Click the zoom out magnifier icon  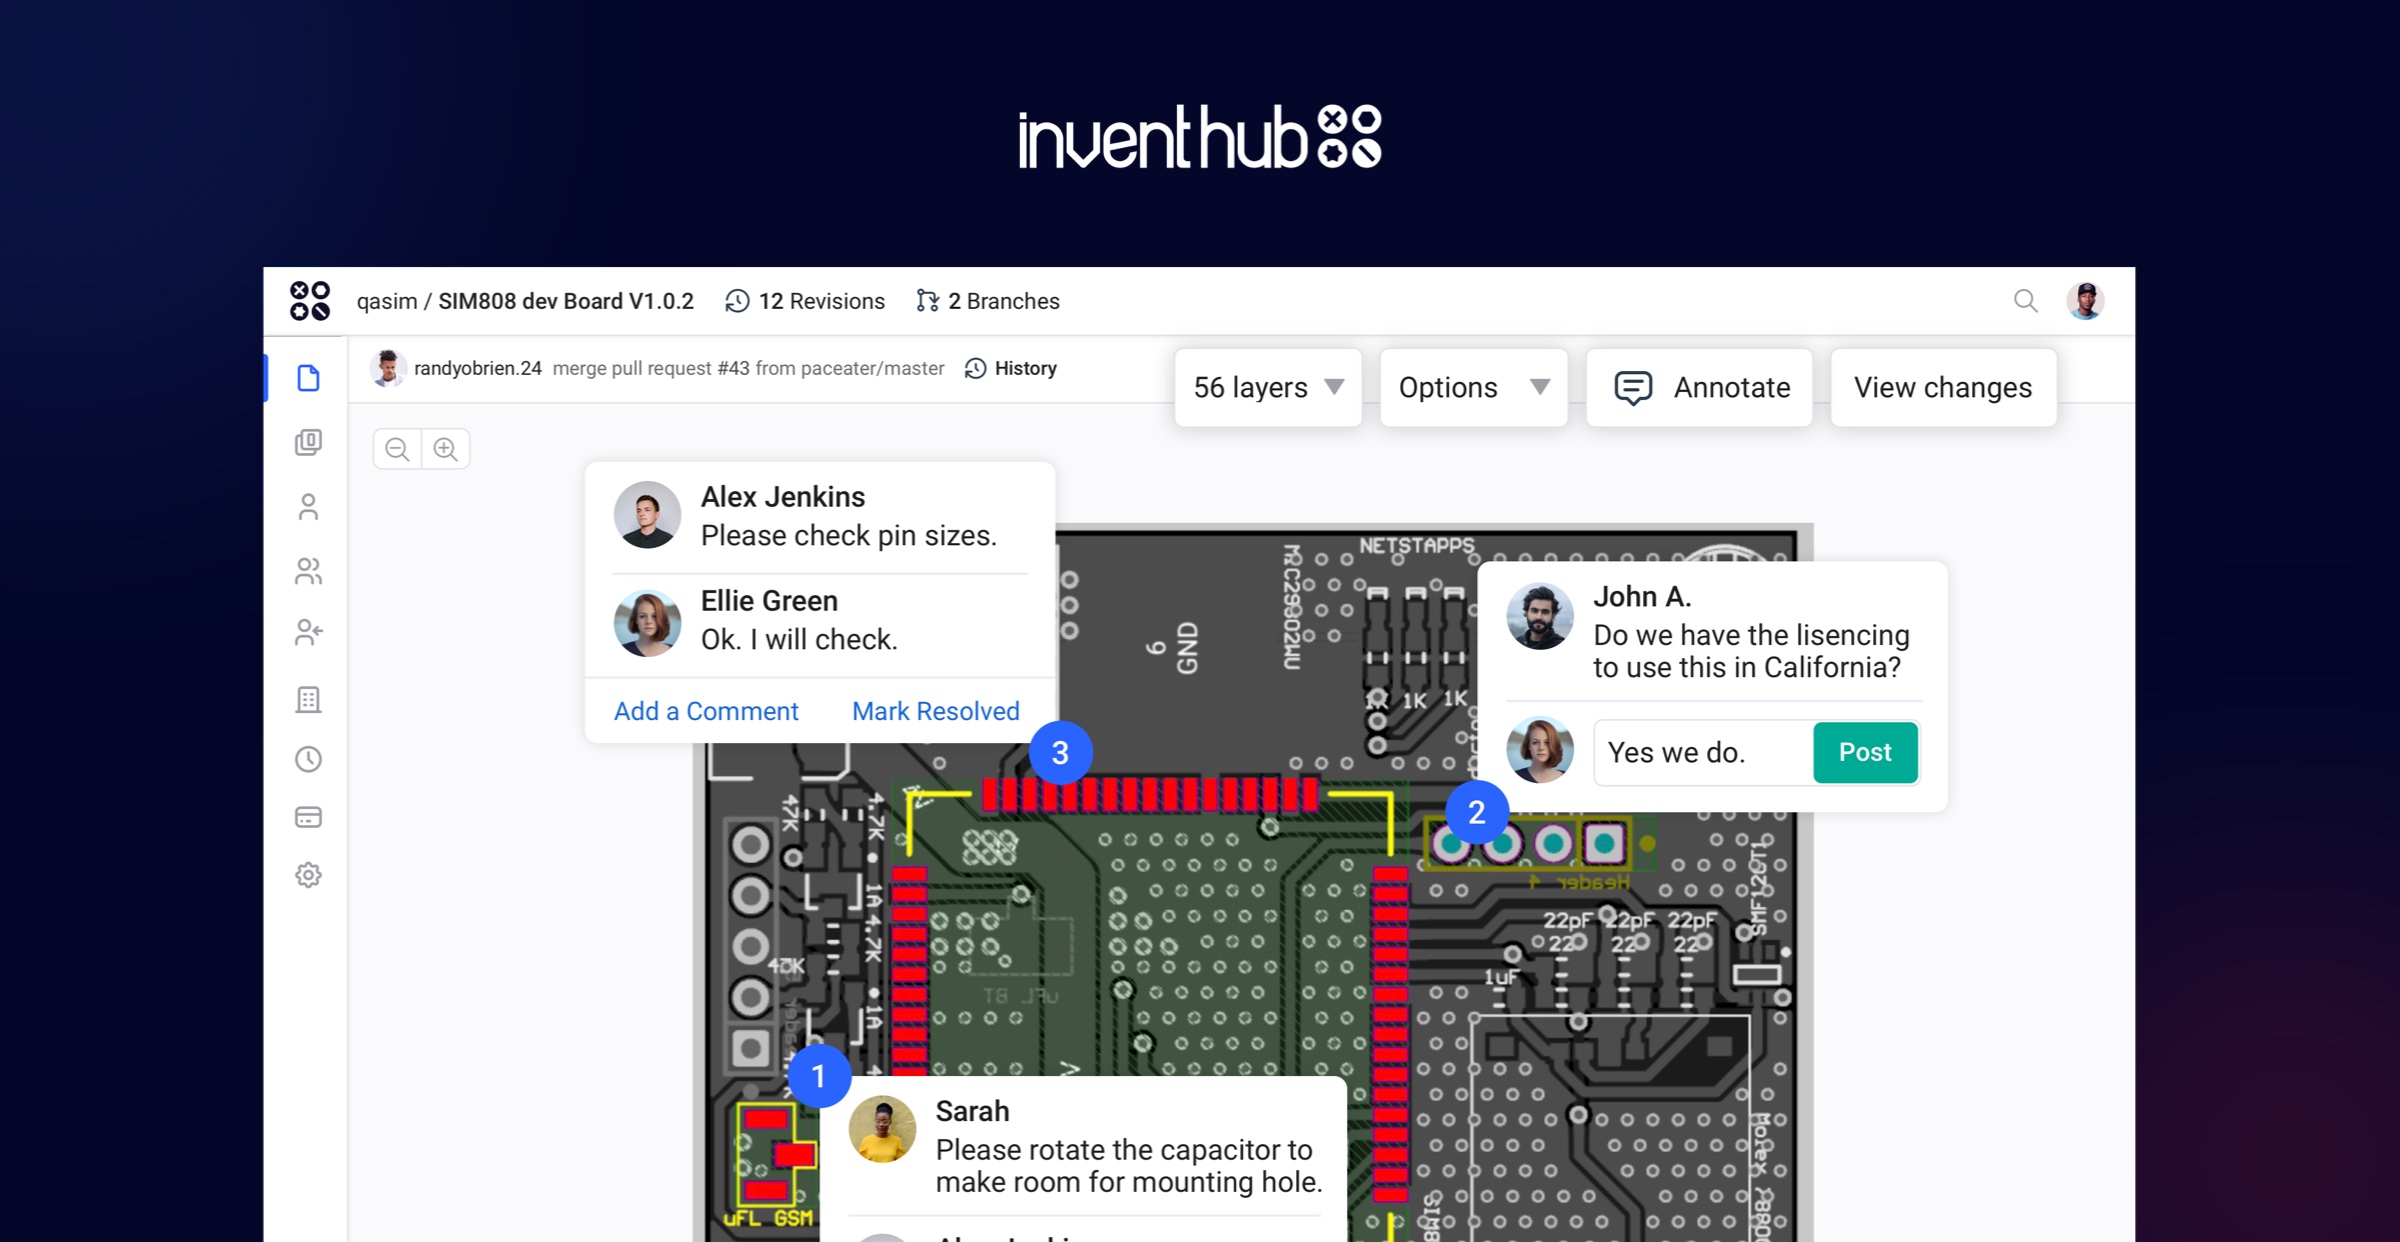click(397, 449)
